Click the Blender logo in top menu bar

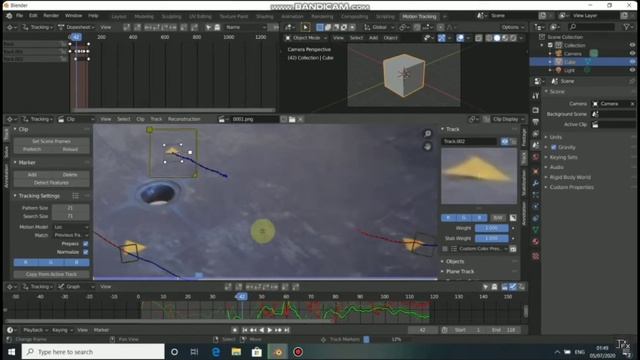(x=9, y=16)
